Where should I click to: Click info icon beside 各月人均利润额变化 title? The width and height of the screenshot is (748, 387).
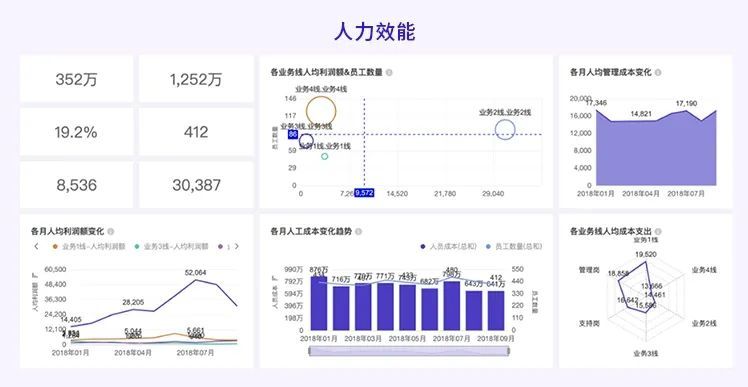pos(111,231)
